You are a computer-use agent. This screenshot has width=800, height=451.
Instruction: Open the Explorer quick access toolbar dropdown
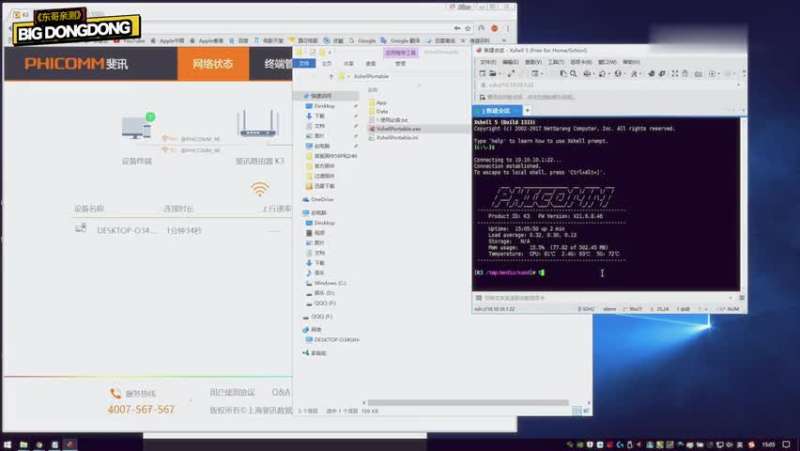(x=330, y=52)
